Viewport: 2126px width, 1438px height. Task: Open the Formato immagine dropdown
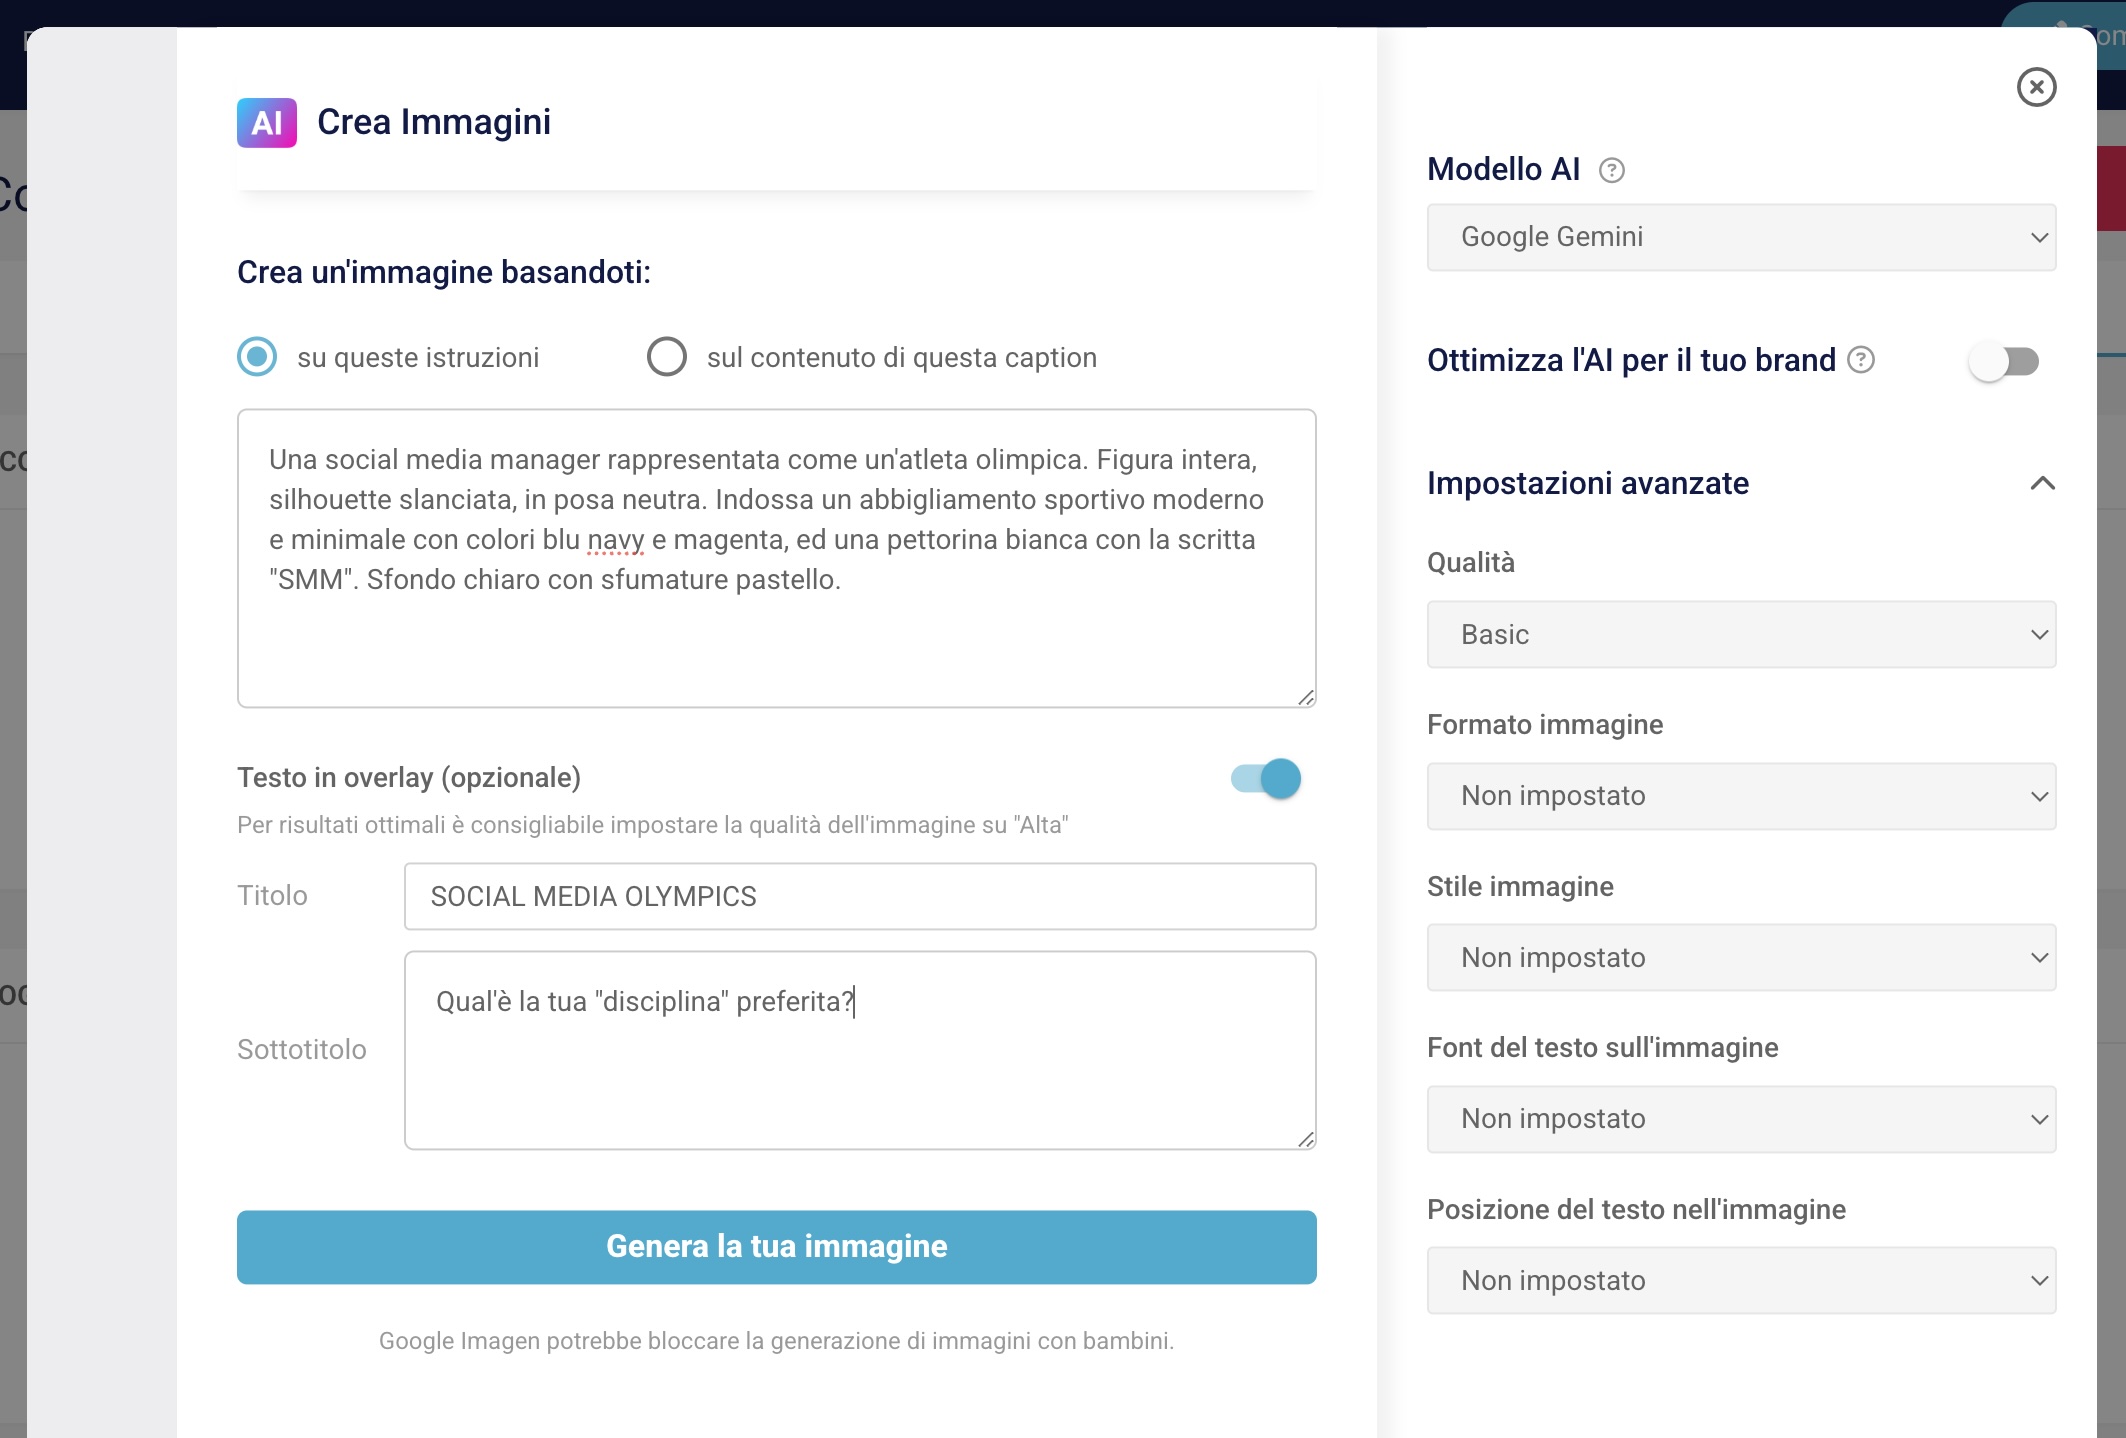tap(1741, 796)
